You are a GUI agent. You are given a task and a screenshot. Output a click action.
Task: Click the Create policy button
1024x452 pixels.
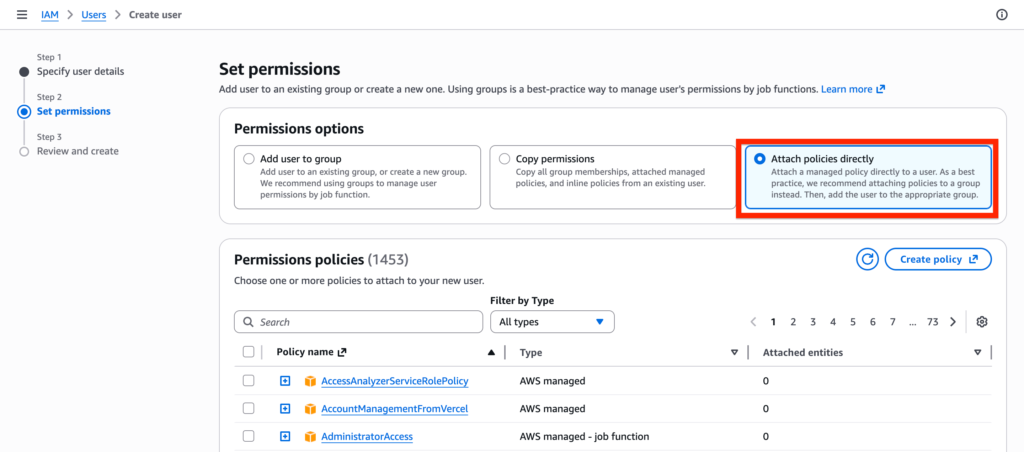(x=937, y=259)
